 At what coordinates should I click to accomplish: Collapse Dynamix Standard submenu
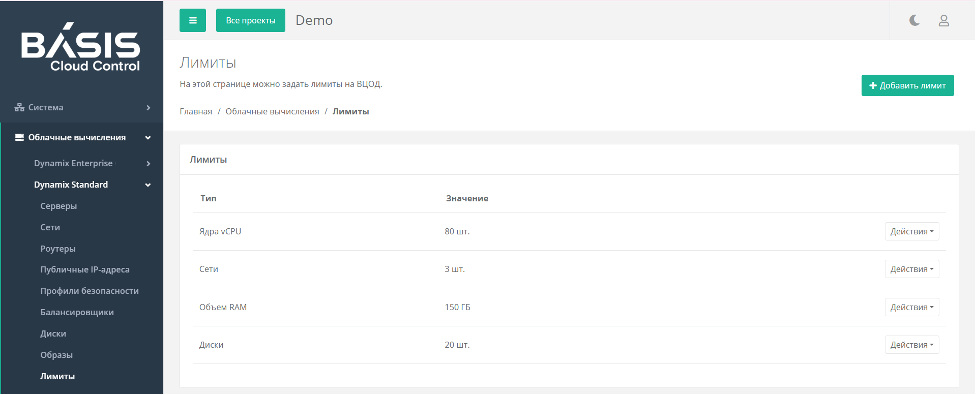pyautogui.click(x=148, y=185)
